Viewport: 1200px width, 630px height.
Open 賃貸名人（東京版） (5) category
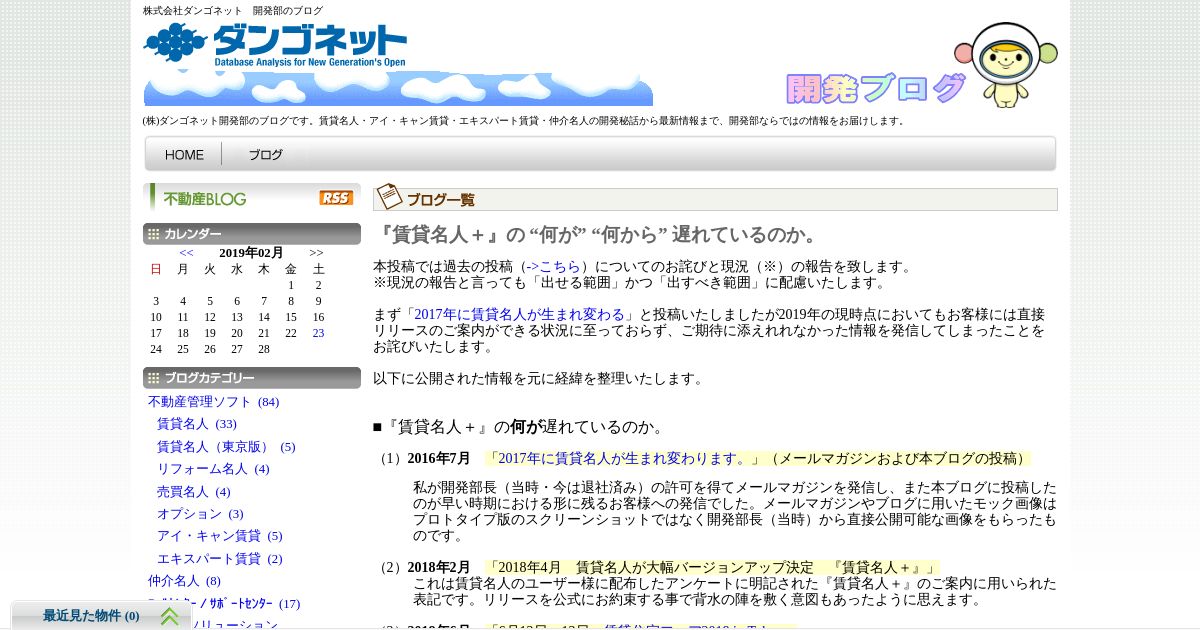[x=226, y=447]
